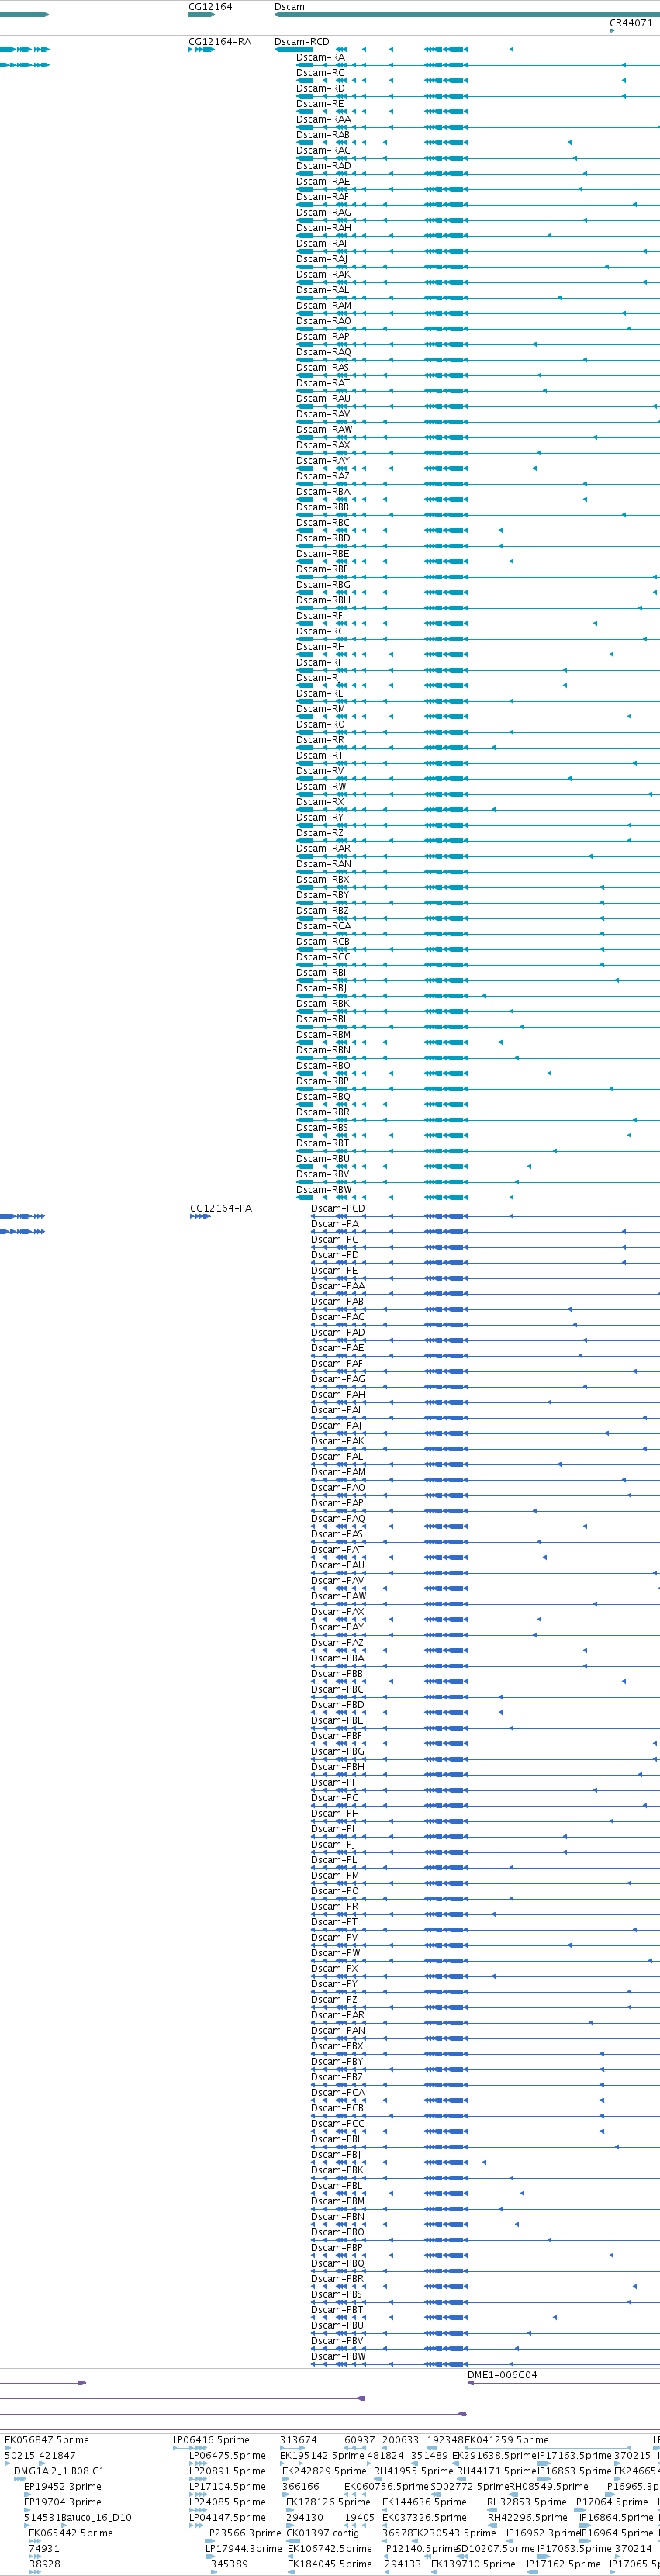Click EST label LP23566.3prime
The height and width of the screenshot is (2576, 660).
tap(243, 2533)
